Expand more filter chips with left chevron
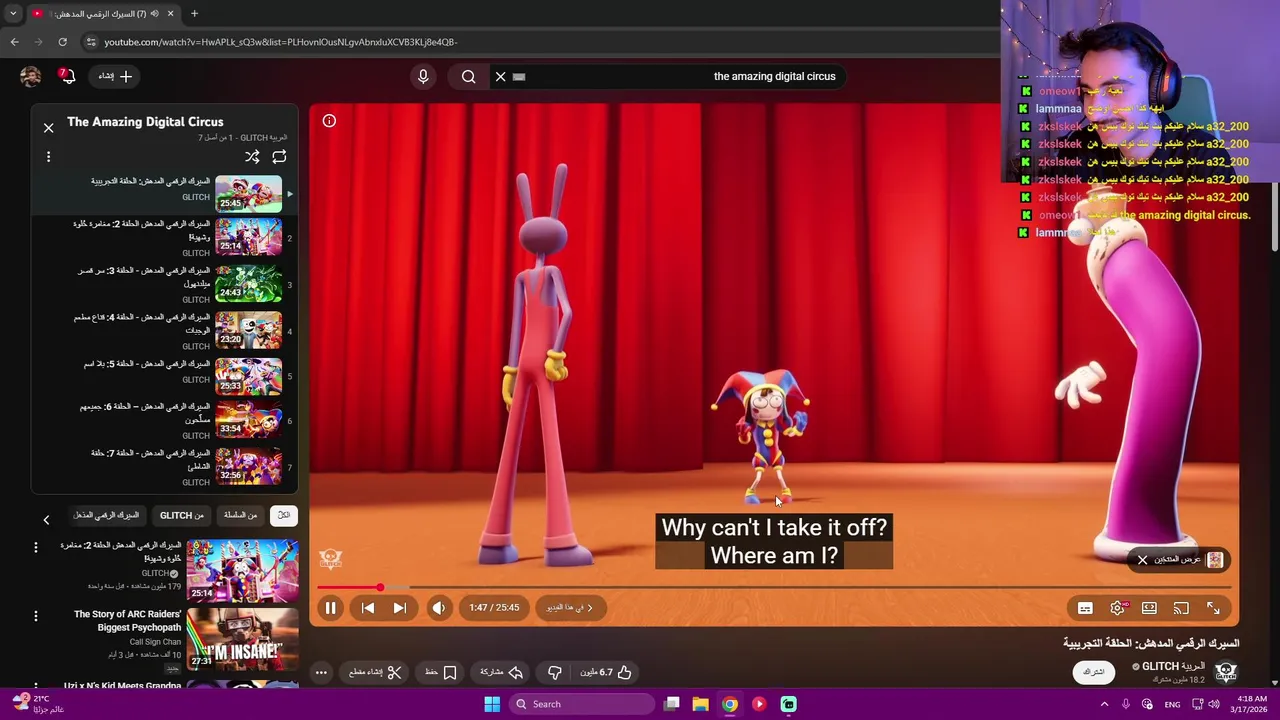Viewport: 1280px width, 720px height. [x=46, y=519]
